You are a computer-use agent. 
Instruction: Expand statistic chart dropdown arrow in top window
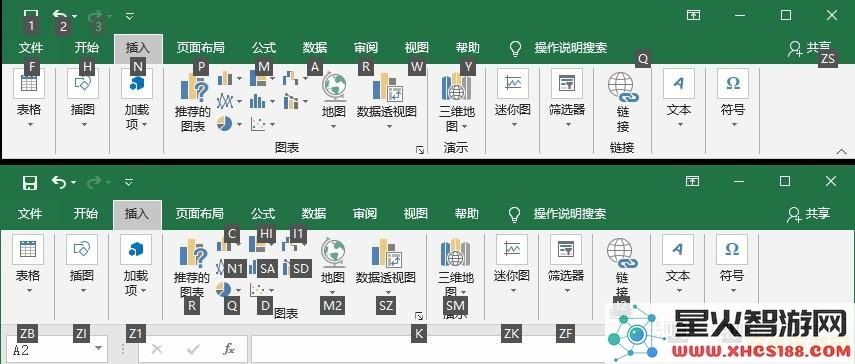coord(272,101)
